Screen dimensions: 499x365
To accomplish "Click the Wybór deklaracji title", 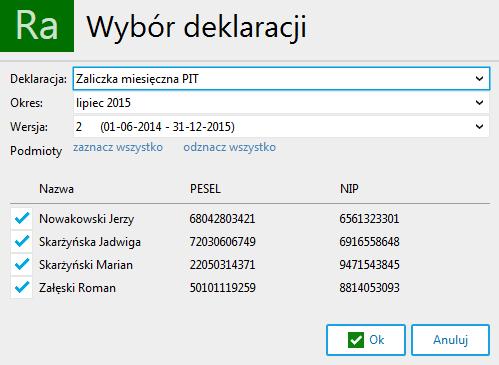I will pos(196,27).
